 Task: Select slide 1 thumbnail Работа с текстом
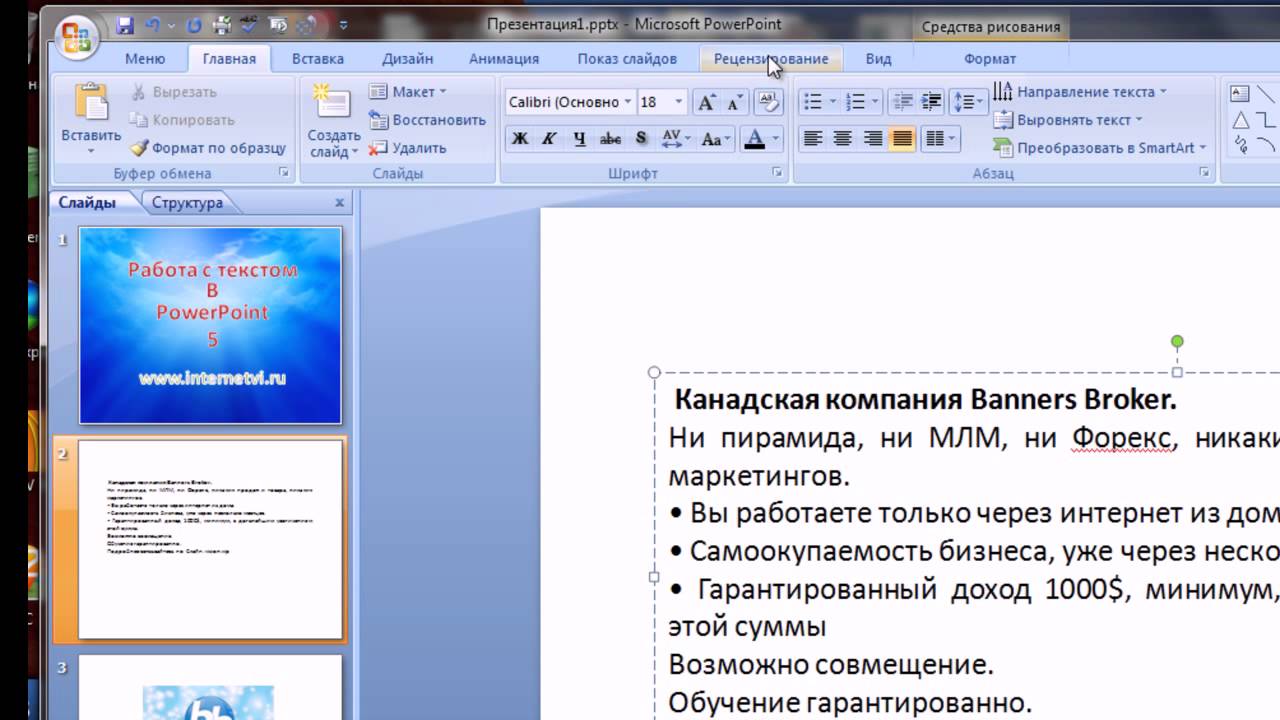(x=210, y=326)
